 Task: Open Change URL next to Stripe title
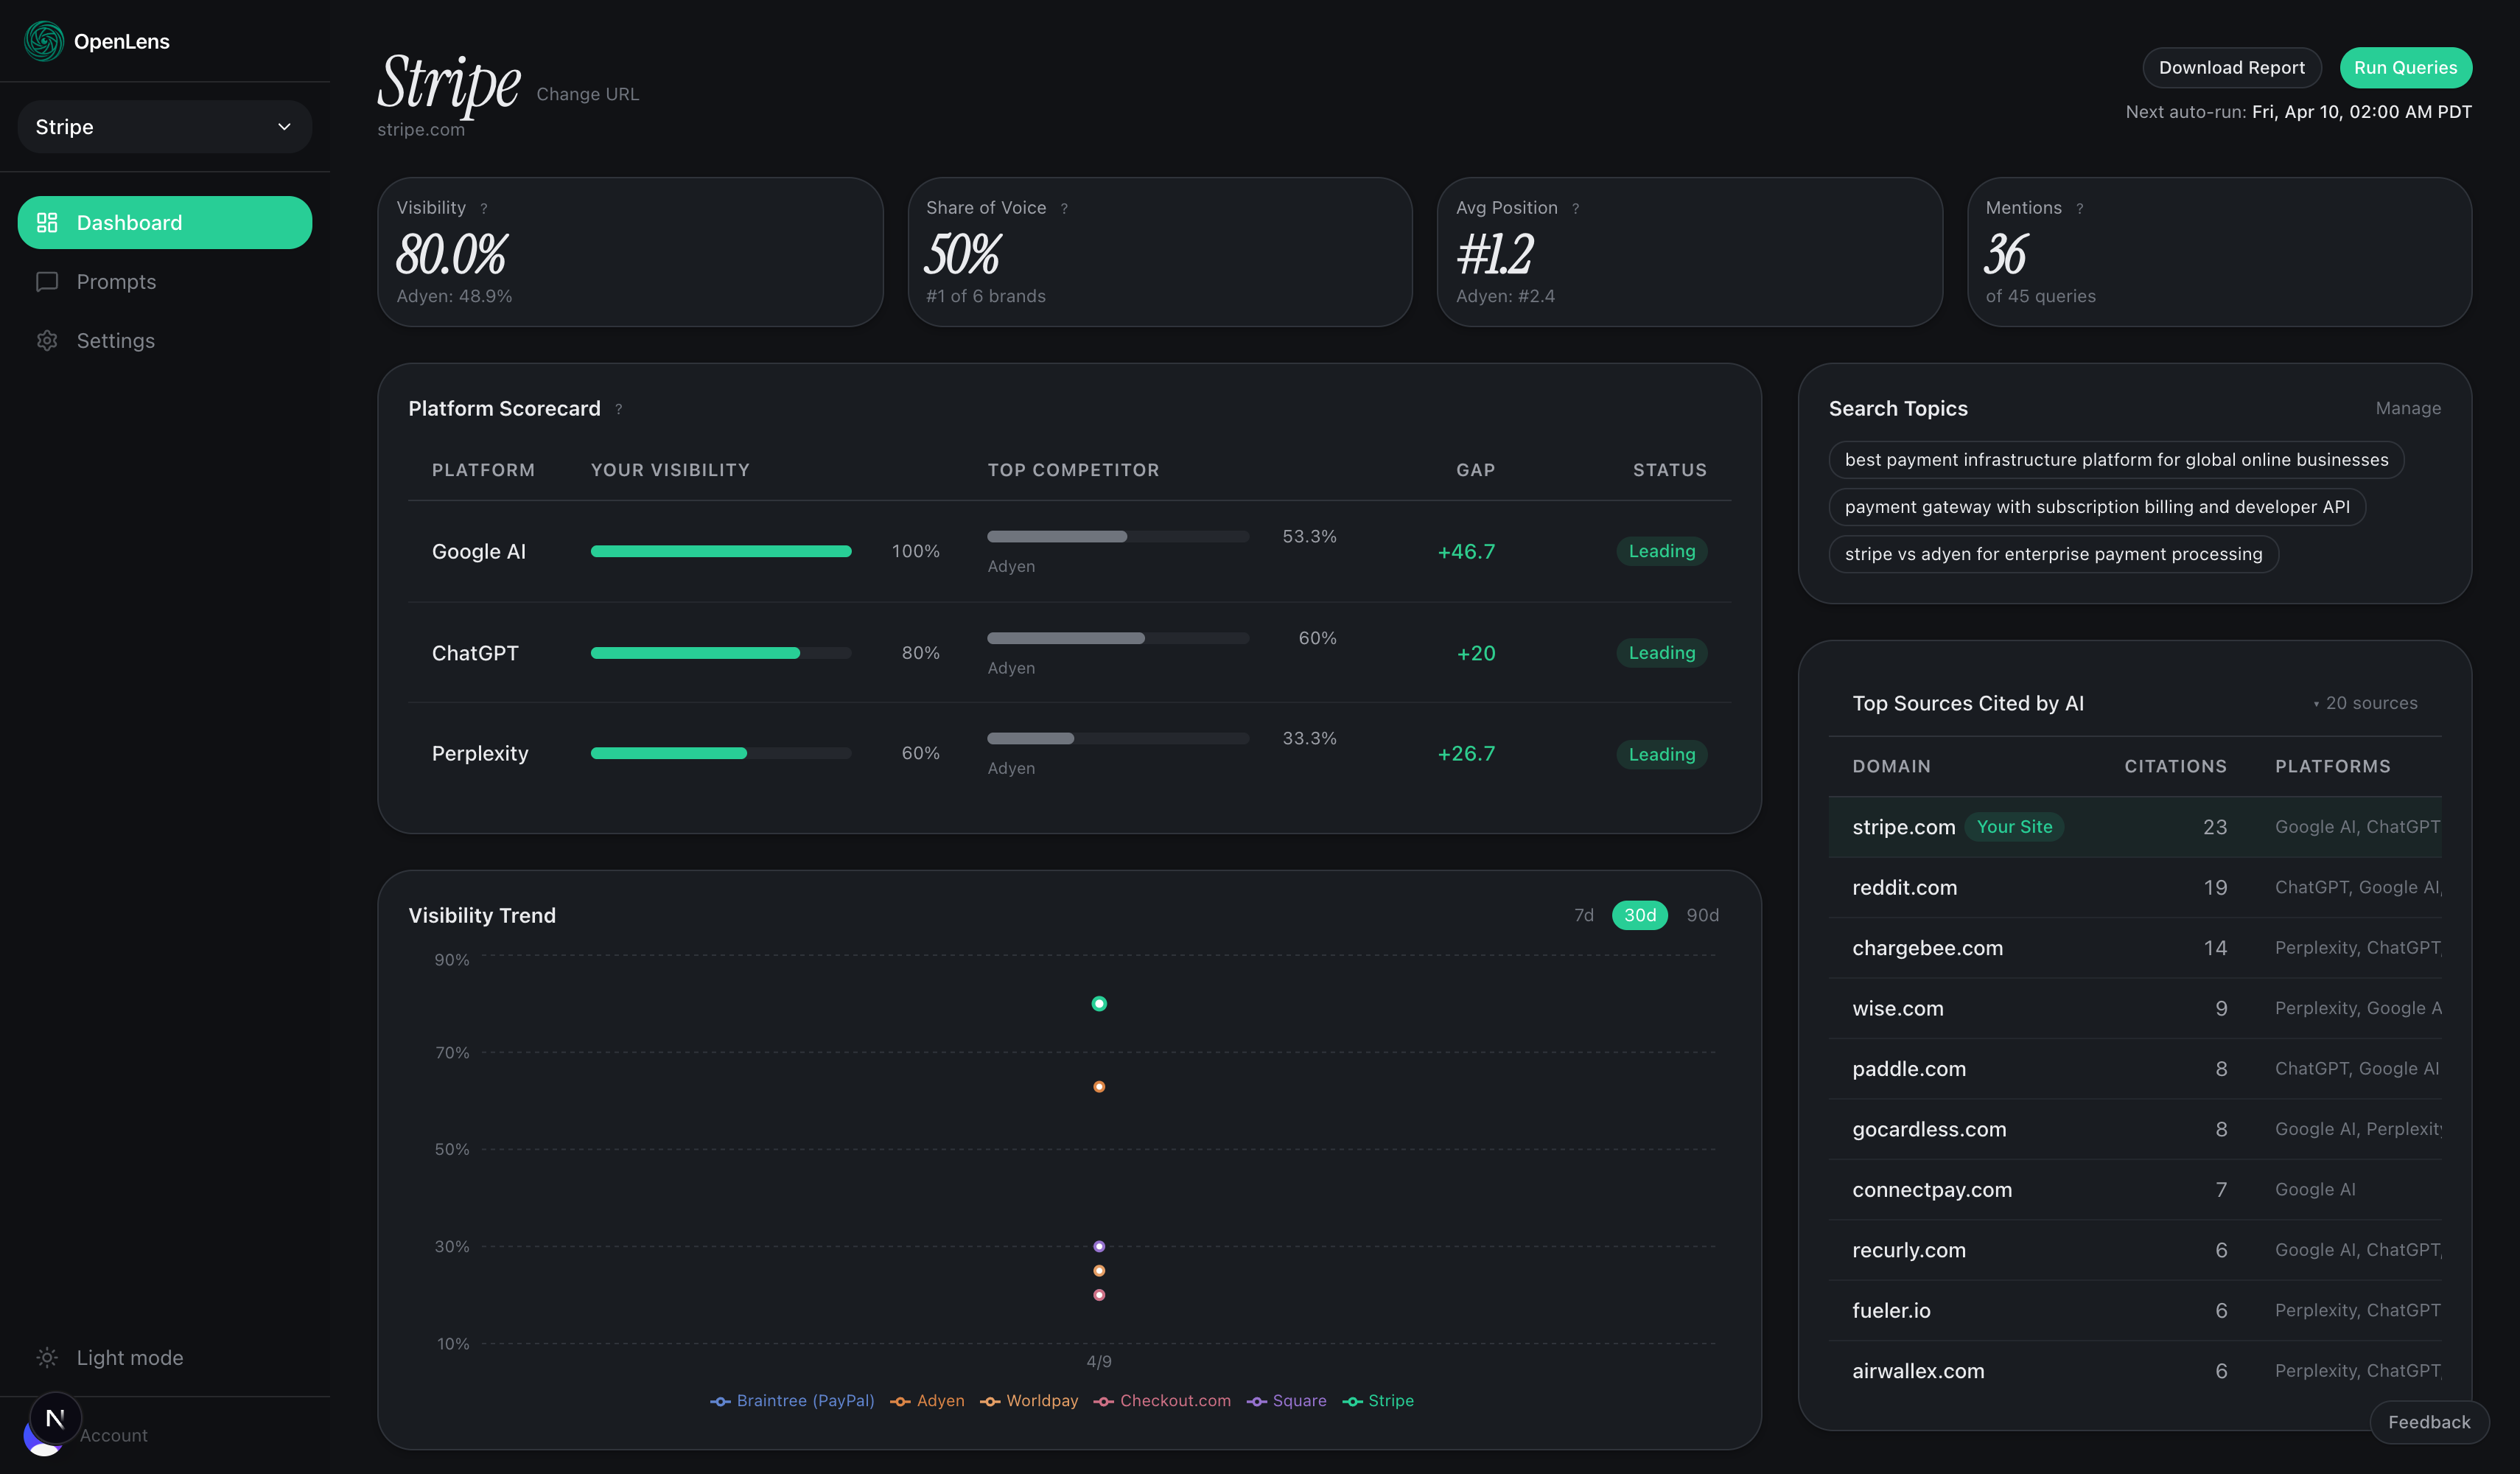coord(587,94)
